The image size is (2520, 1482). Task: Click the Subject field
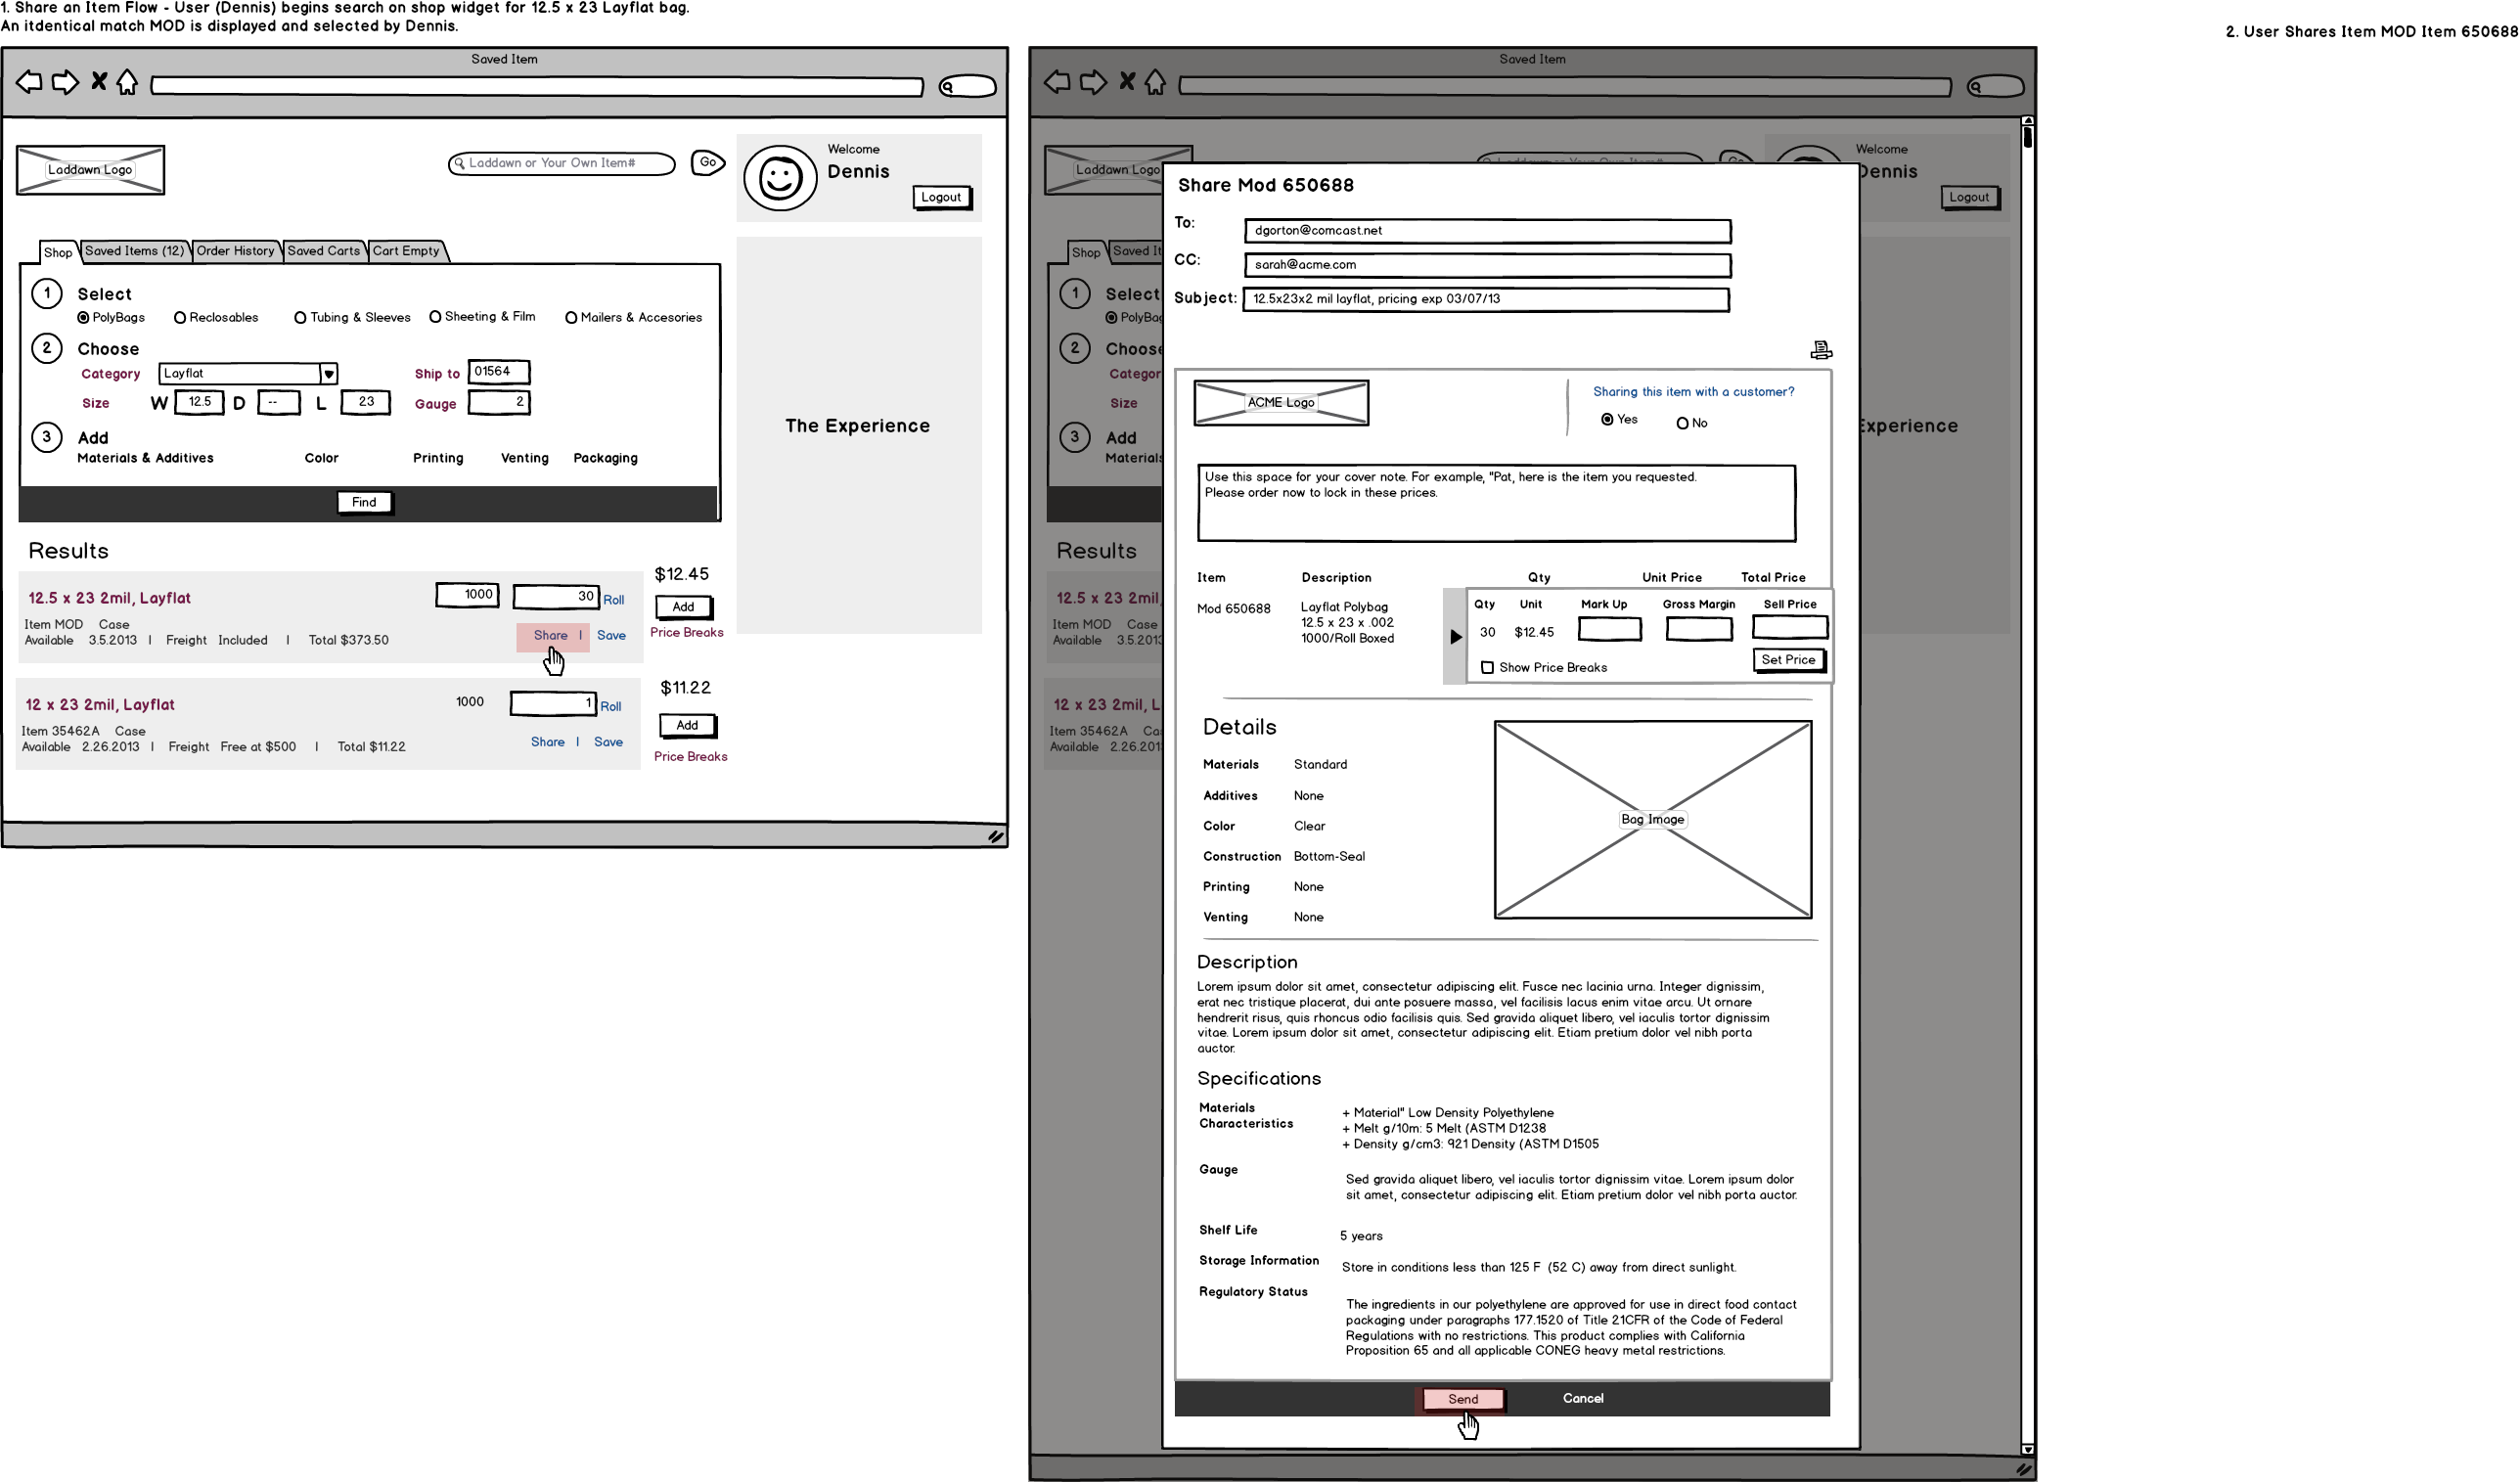(x=1486, y=299)
